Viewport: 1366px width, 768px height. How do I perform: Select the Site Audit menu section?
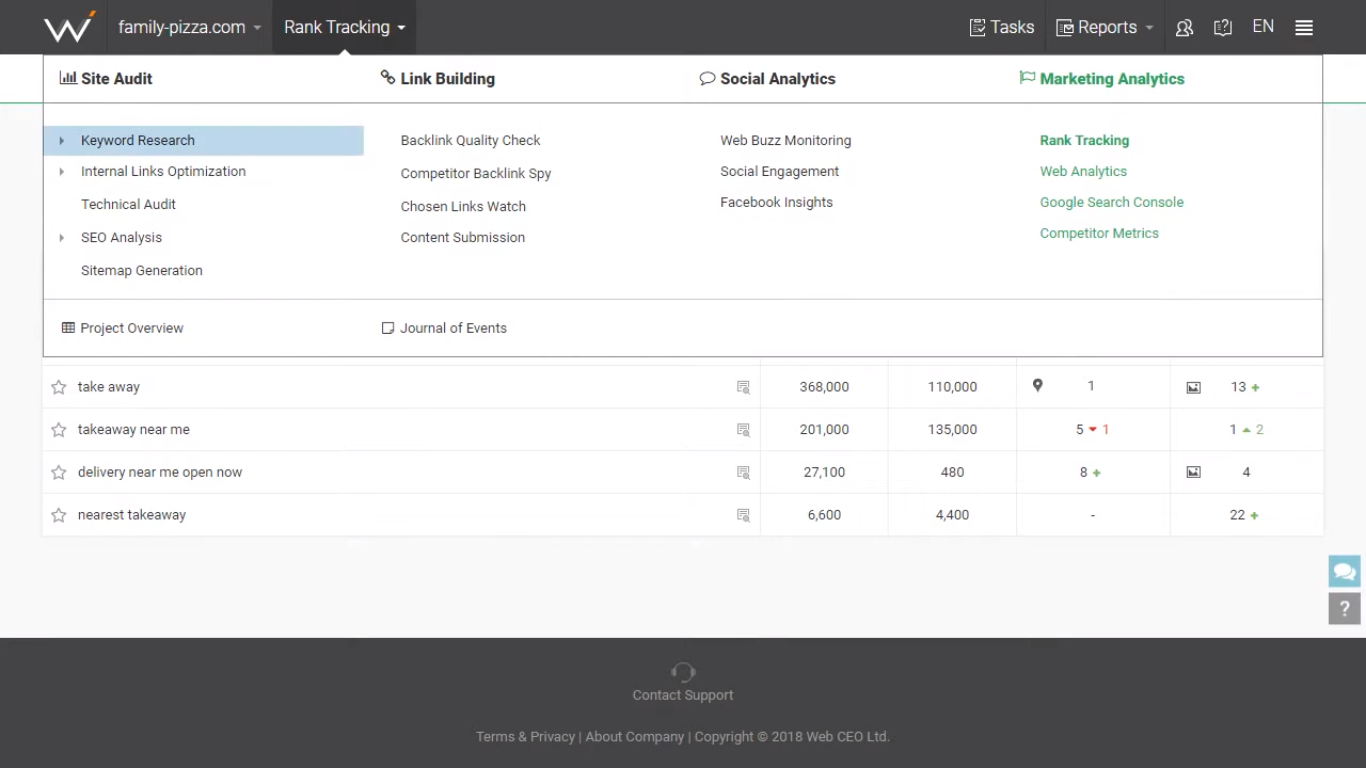point(106,79)
